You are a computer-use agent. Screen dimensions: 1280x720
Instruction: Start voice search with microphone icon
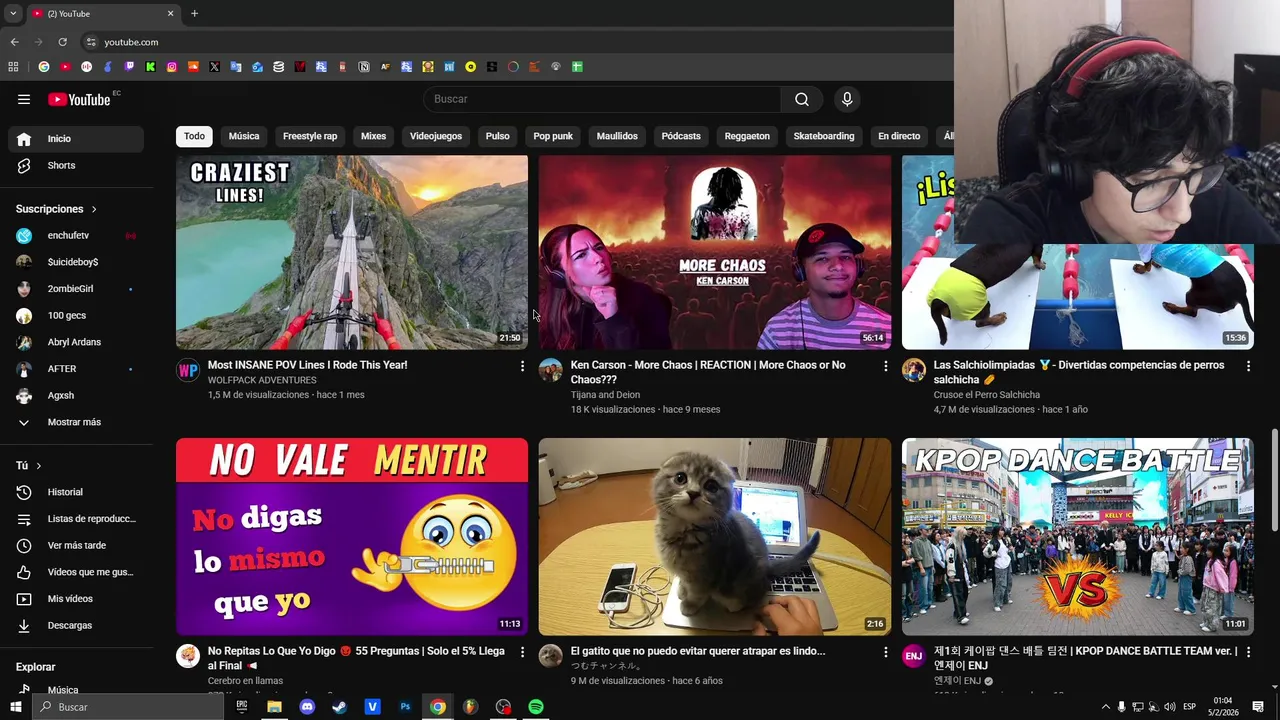coord(847,99)
